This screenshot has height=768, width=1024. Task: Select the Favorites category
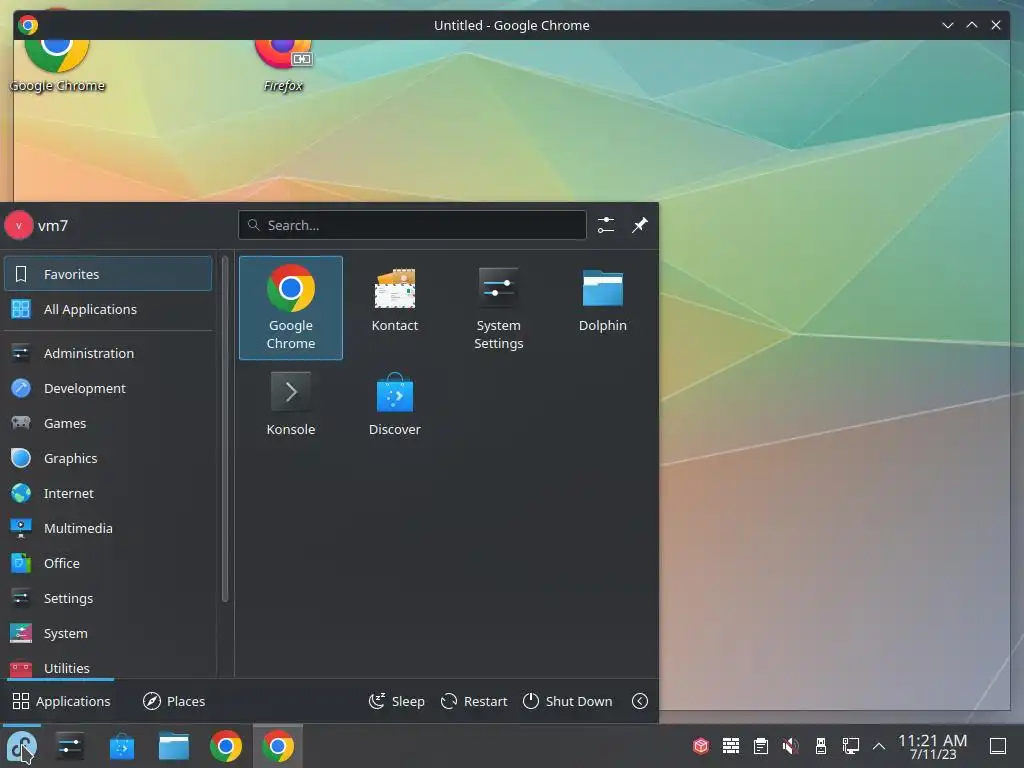pyautogui.click(x=108, y=274)
